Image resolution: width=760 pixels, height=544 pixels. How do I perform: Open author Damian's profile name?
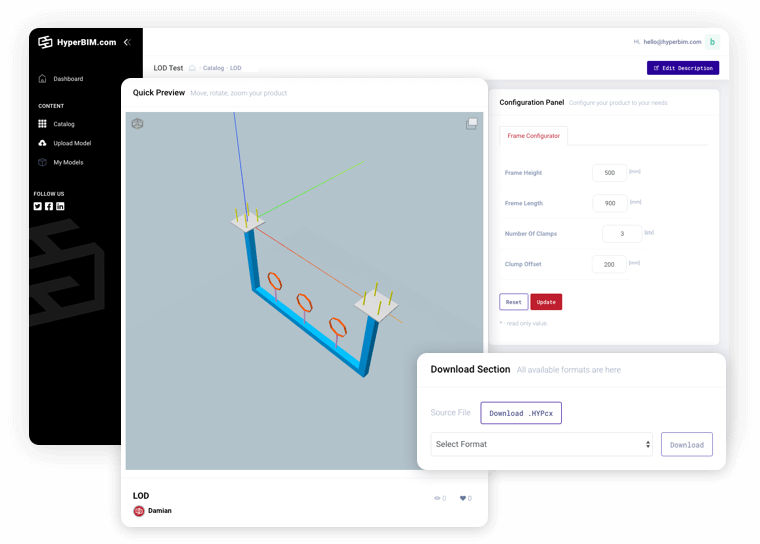(x=159, y=511)
